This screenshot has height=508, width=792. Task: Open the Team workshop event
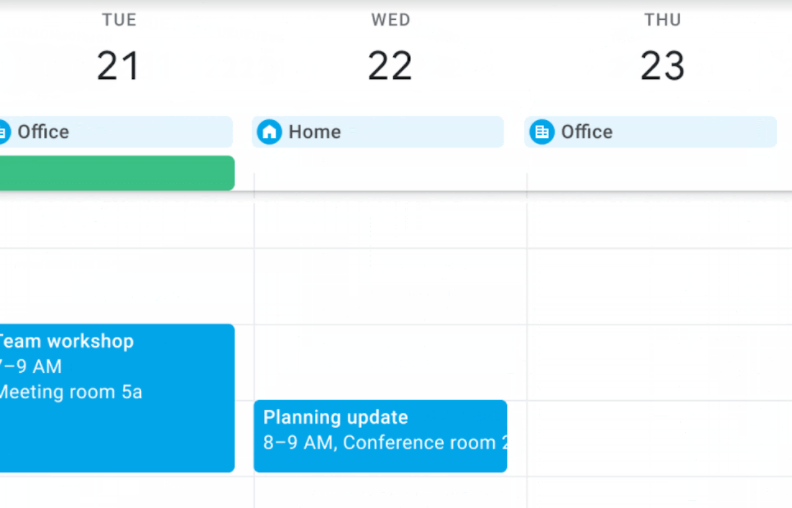tap(117, 398)
